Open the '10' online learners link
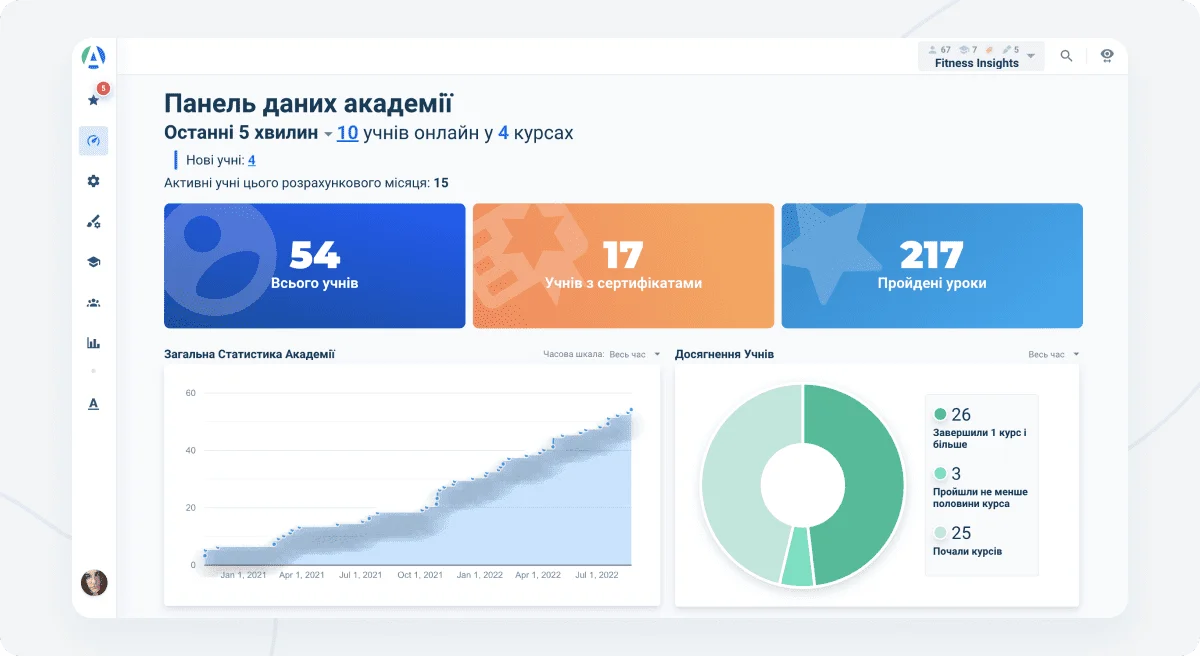Image resolution: width=1200 pixels, height=656 pixels. tap(347, 133)
